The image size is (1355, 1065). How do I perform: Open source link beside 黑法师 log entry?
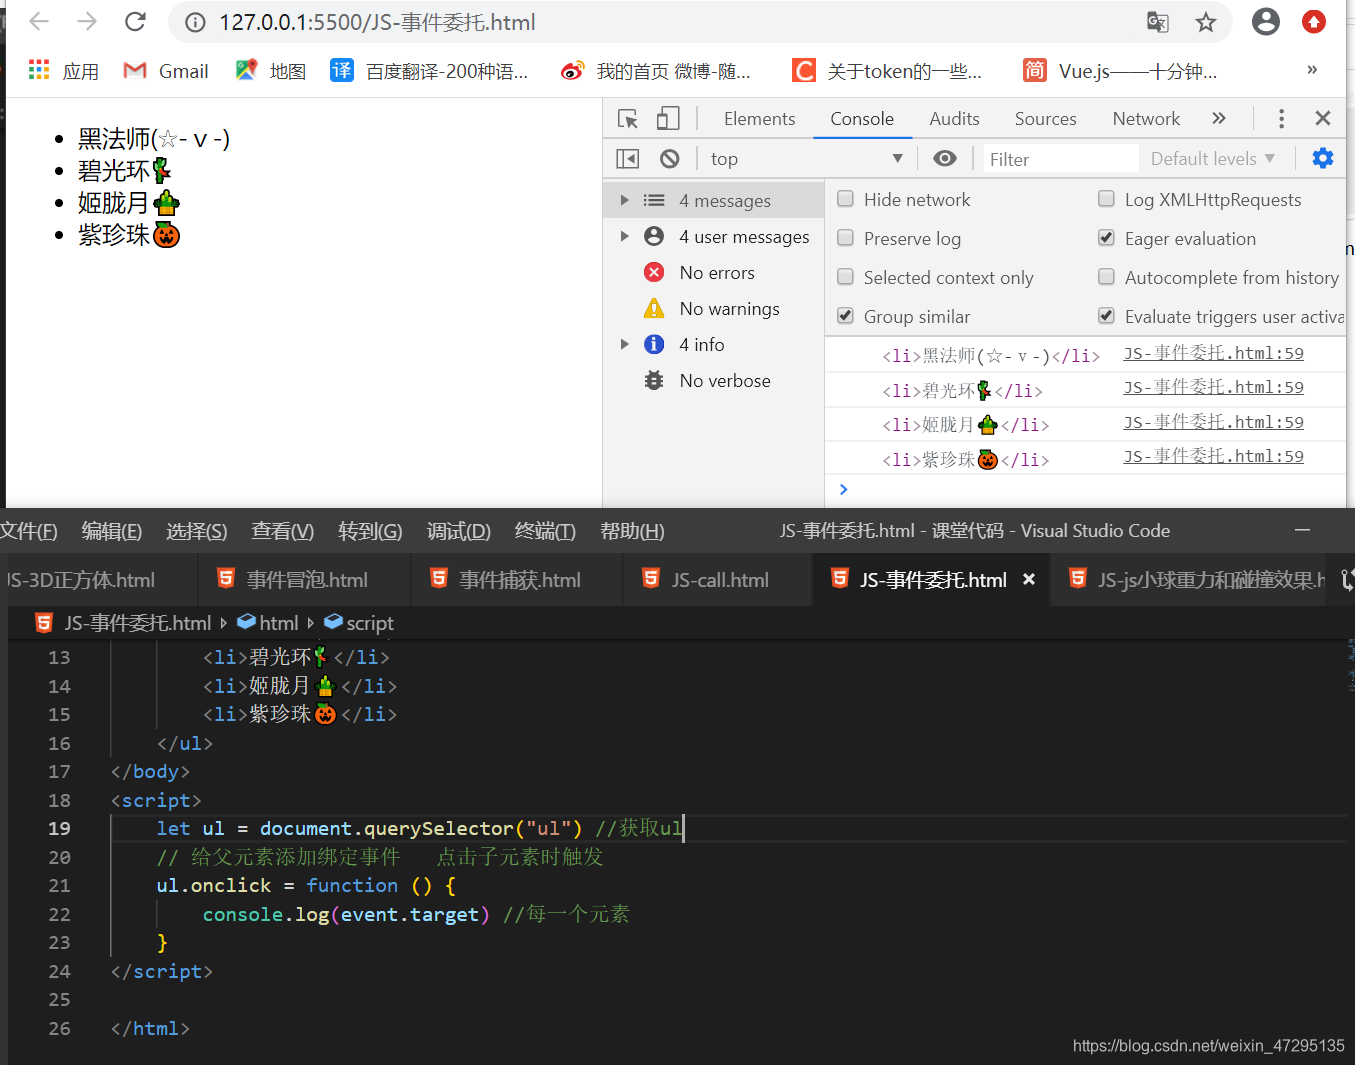click(1213, 353)
